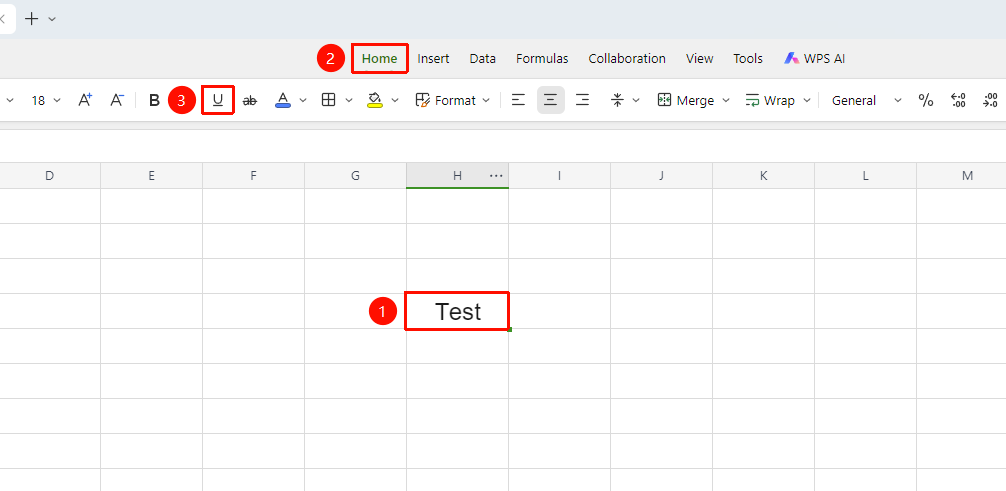This screenshot has width=1006, height=491.
Task: Select column D header
Action: [49, 175]
